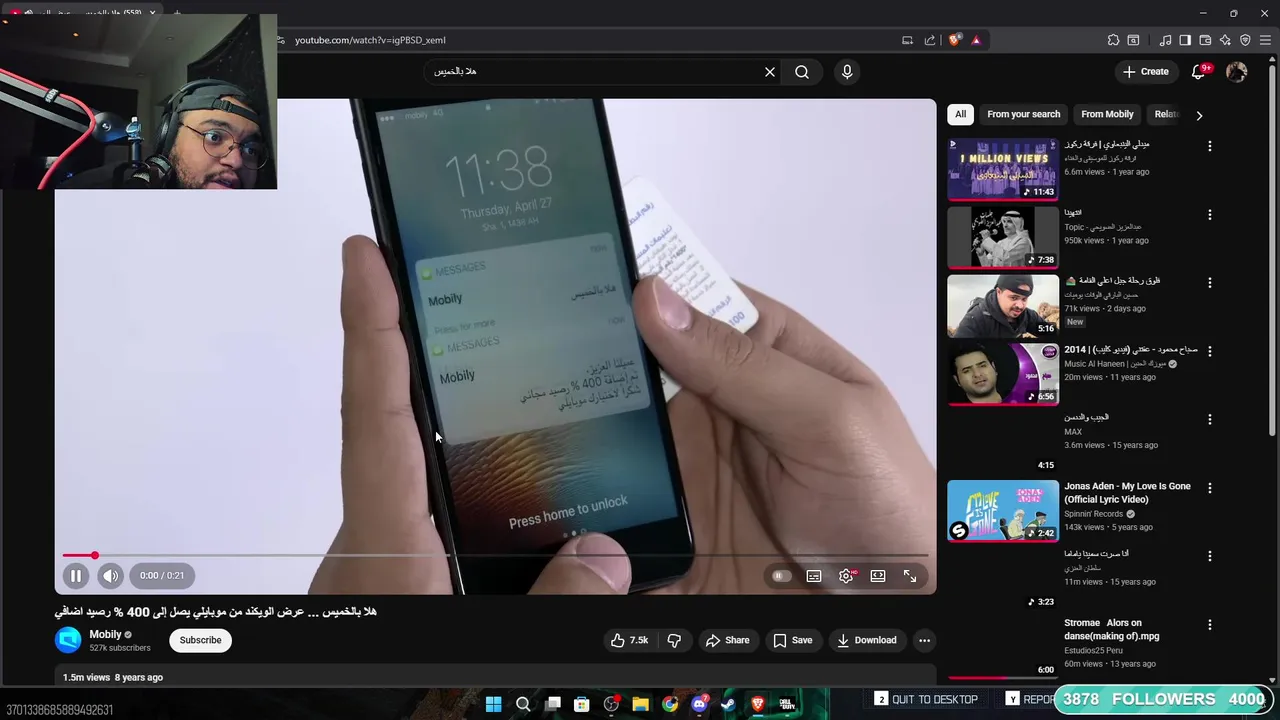Open Steam from the taskbar

tap(728, 704)
